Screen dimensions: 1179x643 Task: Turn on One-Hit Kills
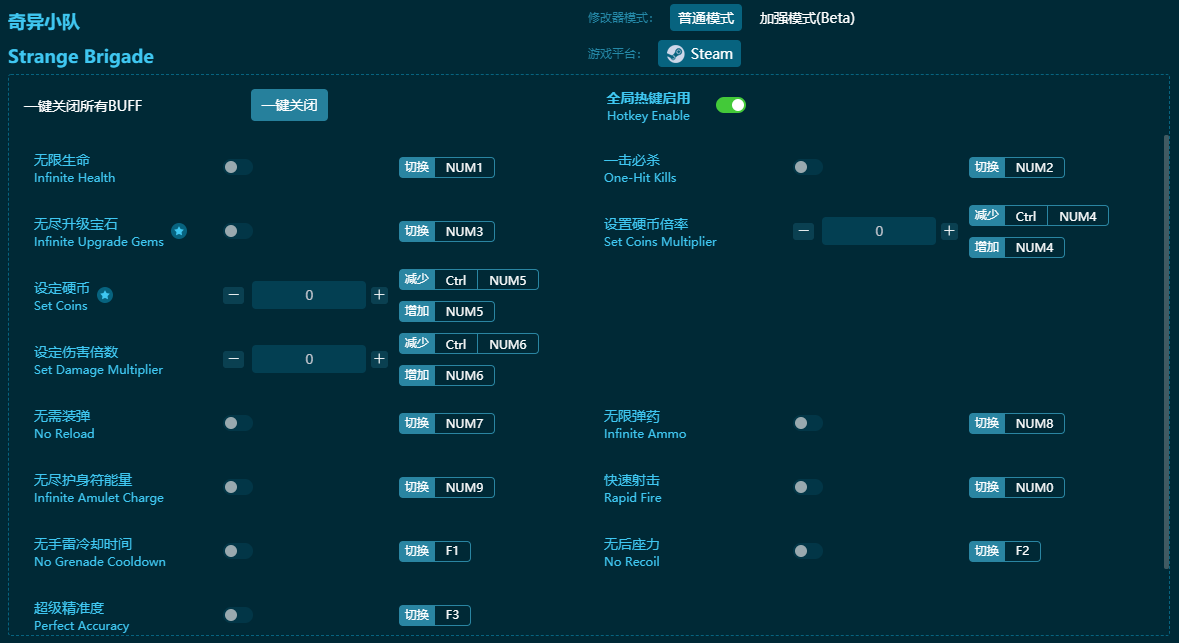click(807, 167)
